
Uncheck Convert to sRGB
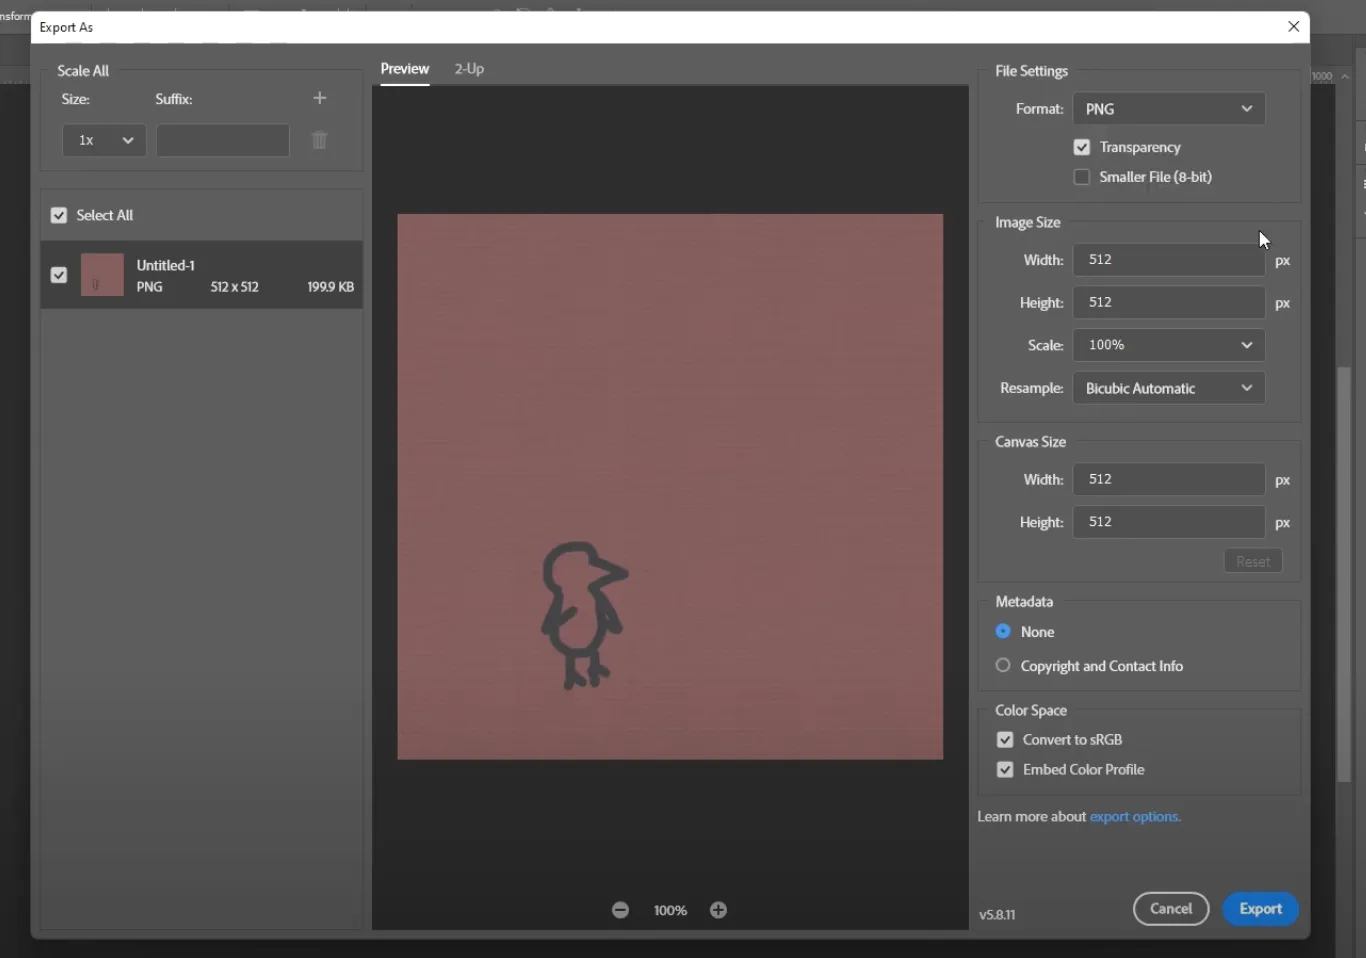1005,740
